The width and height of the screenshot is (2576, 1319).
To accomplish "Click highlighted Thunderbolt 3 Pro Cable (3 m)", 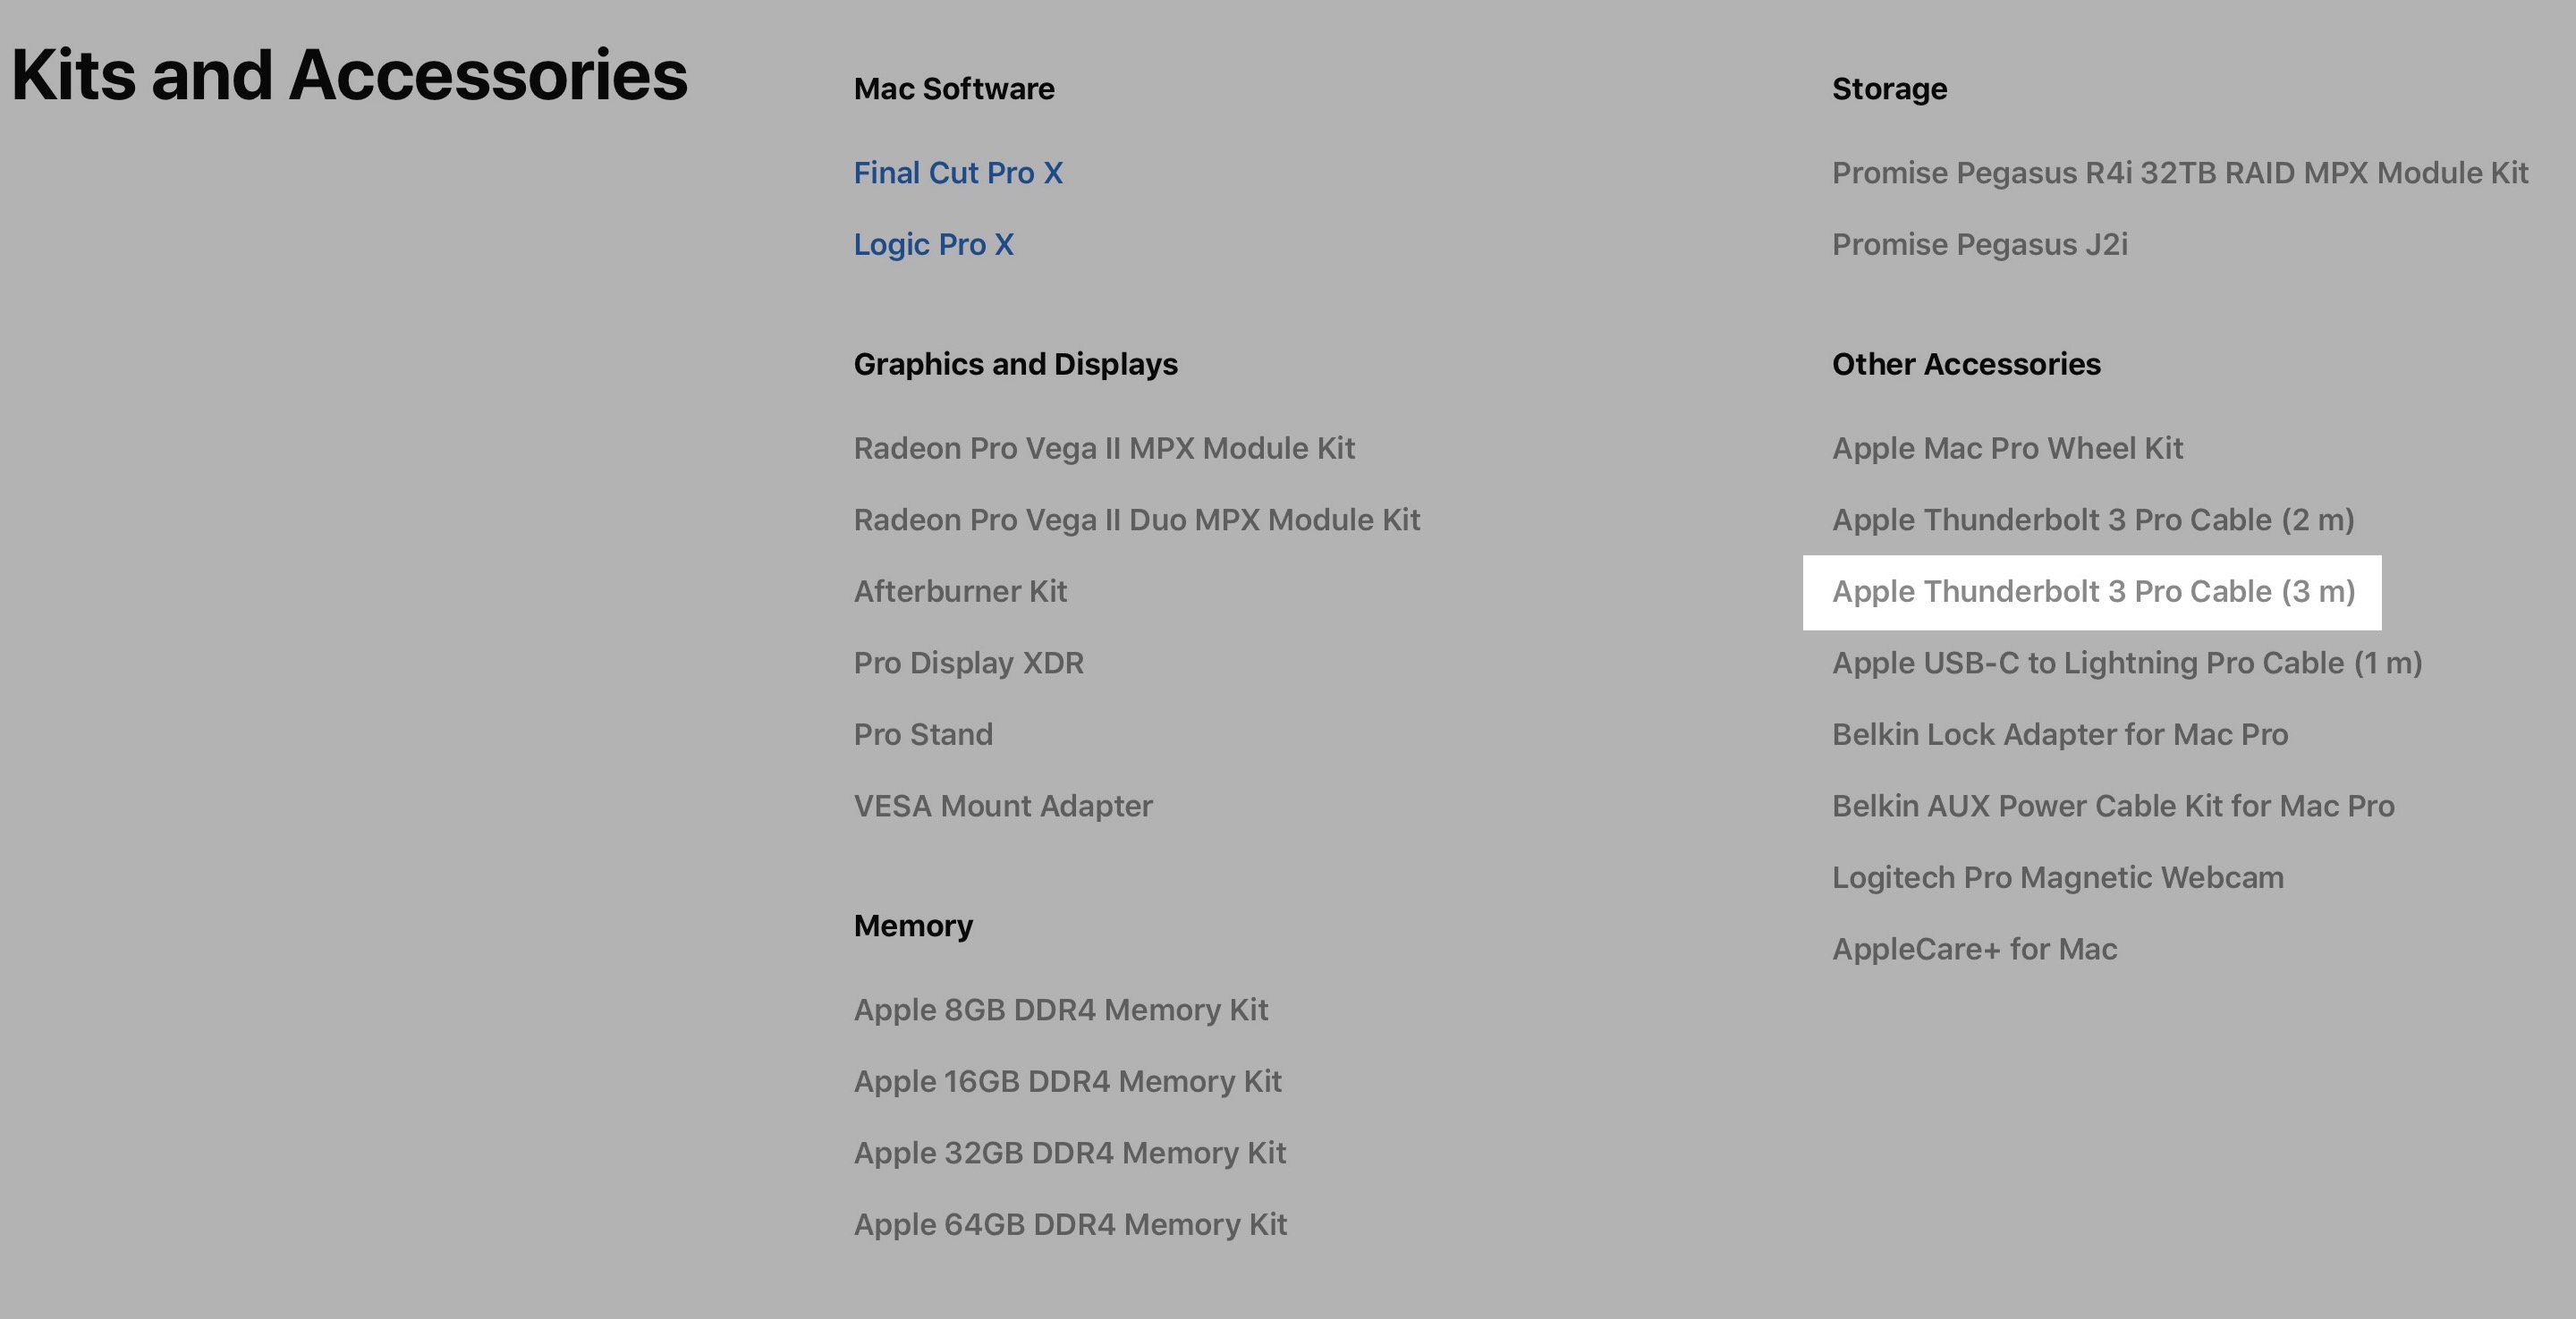I will point(2092,592).
